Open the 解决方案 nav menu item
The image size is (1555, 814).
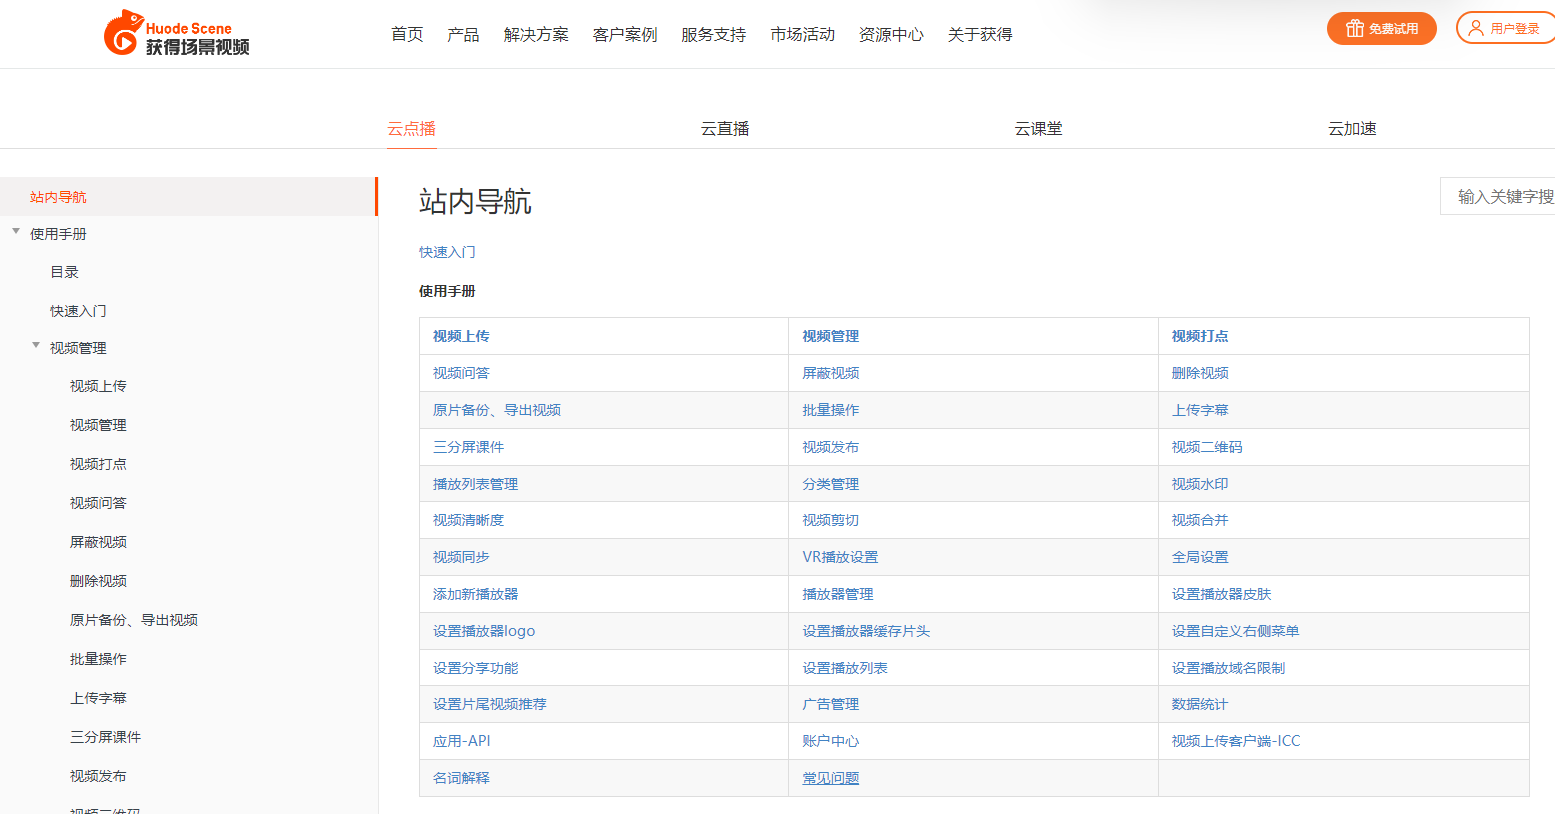pos(536,35)
